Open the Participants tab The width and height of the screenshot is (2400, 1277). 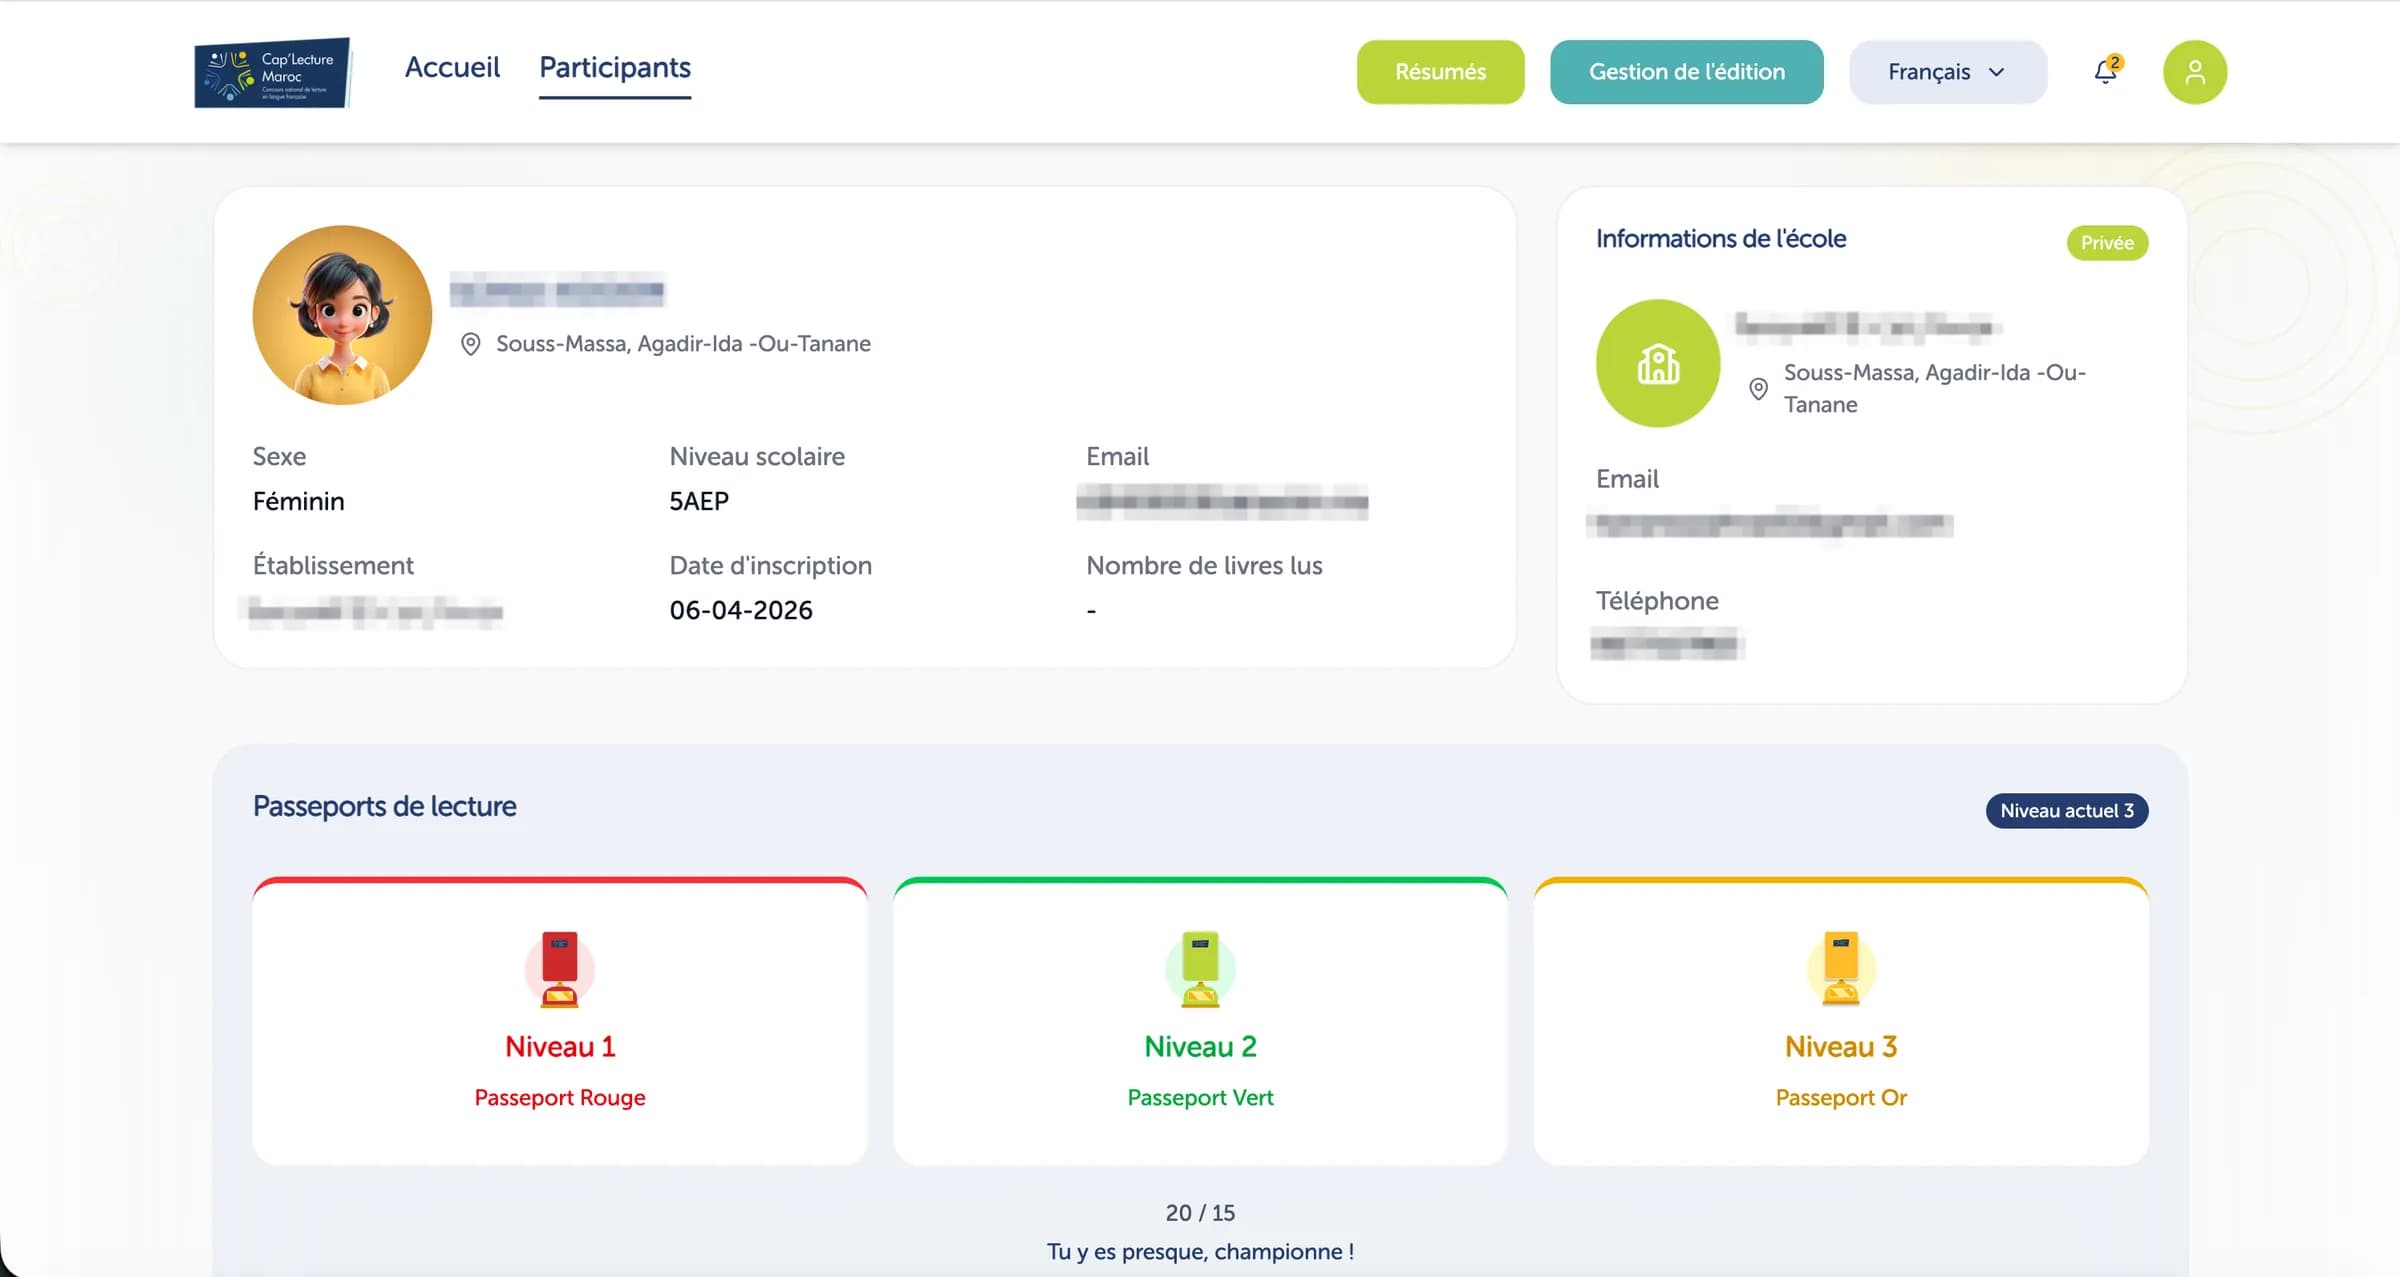615,67
